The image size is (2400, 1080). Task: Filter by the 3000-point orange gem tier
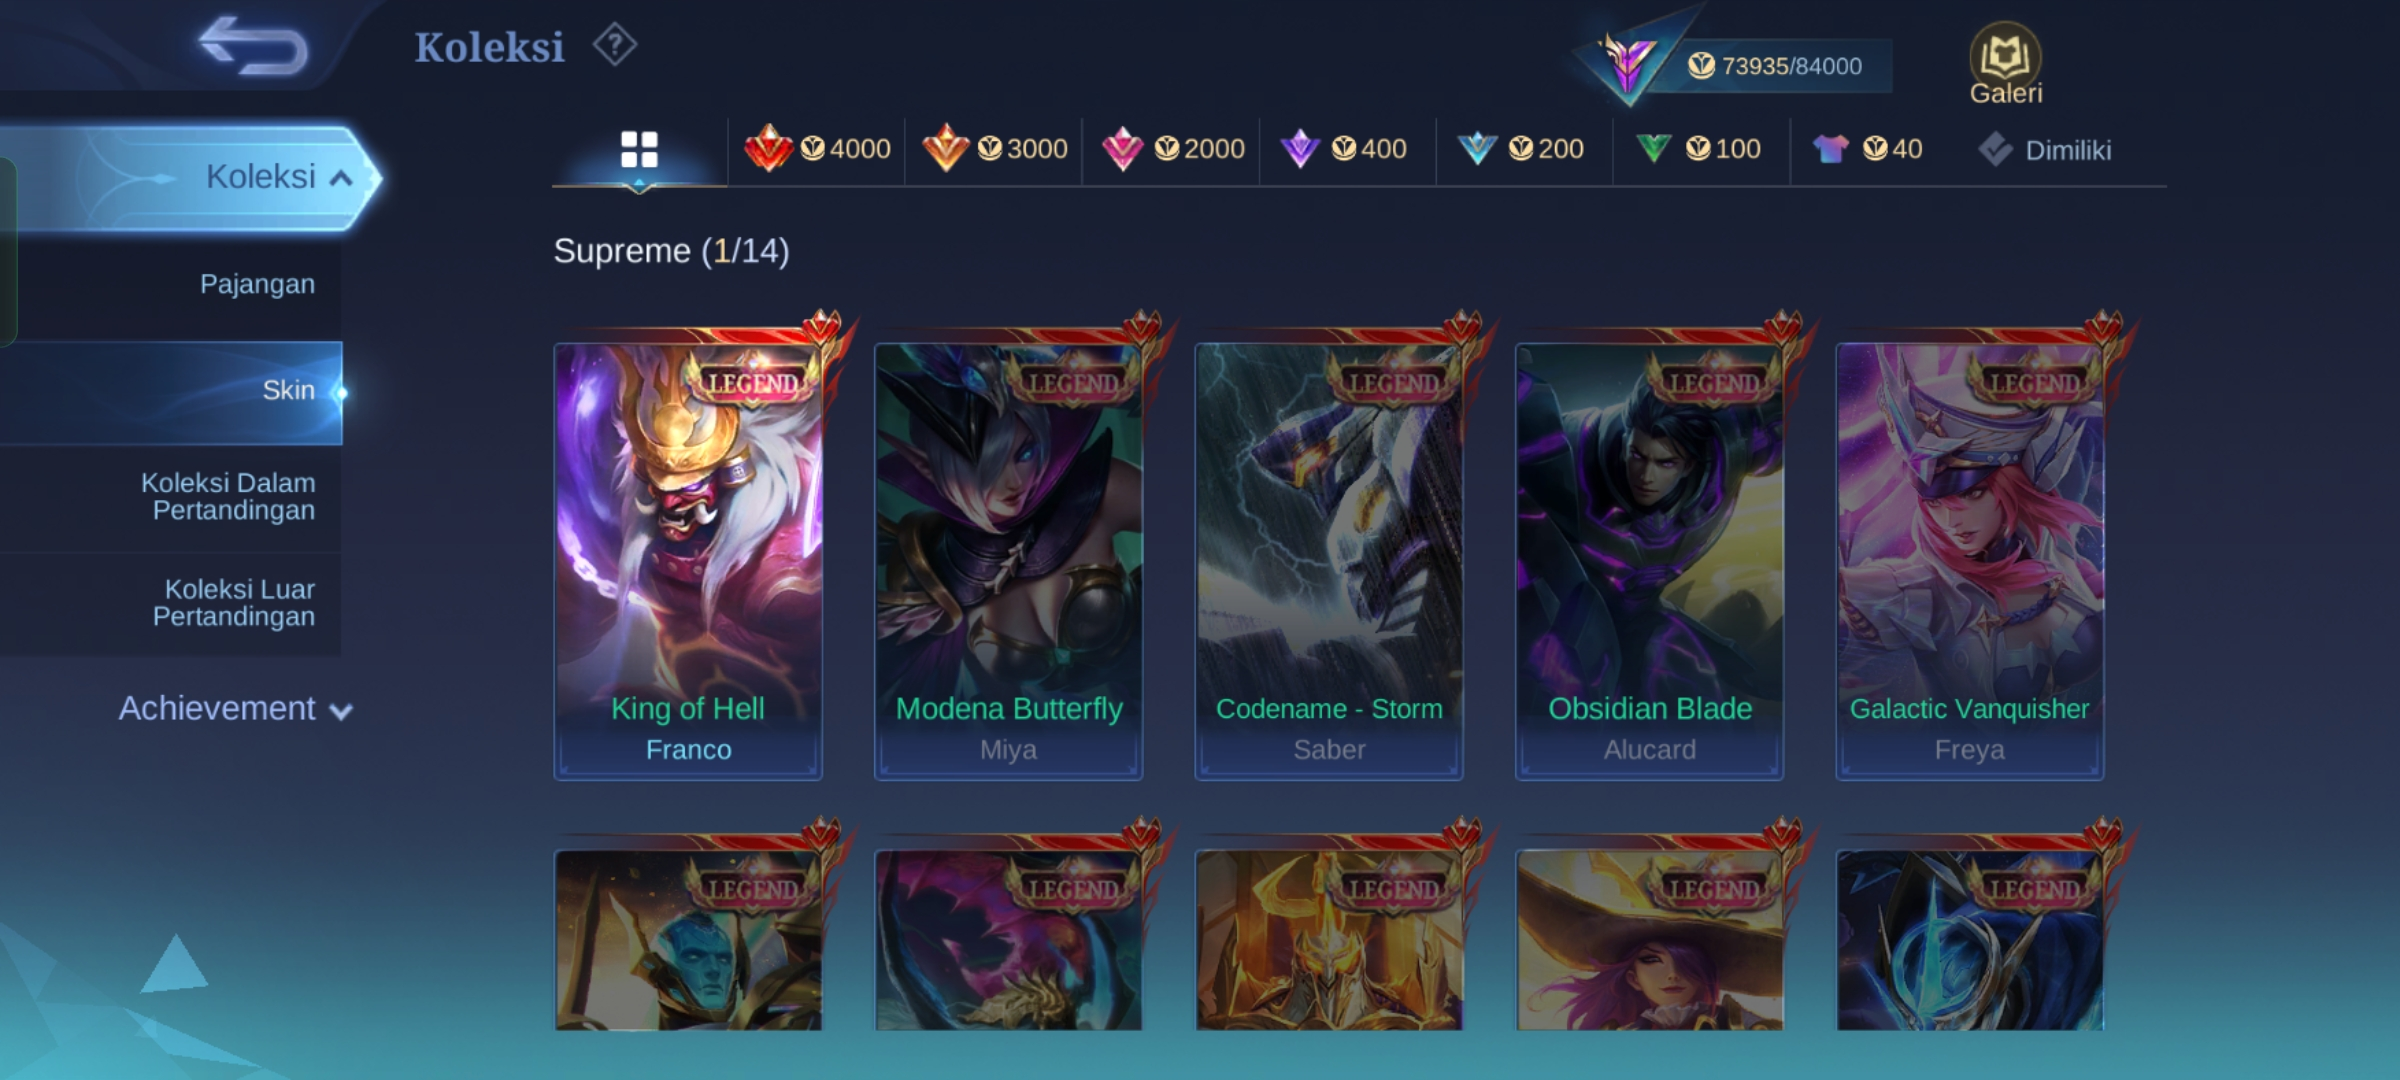(994, 149)
